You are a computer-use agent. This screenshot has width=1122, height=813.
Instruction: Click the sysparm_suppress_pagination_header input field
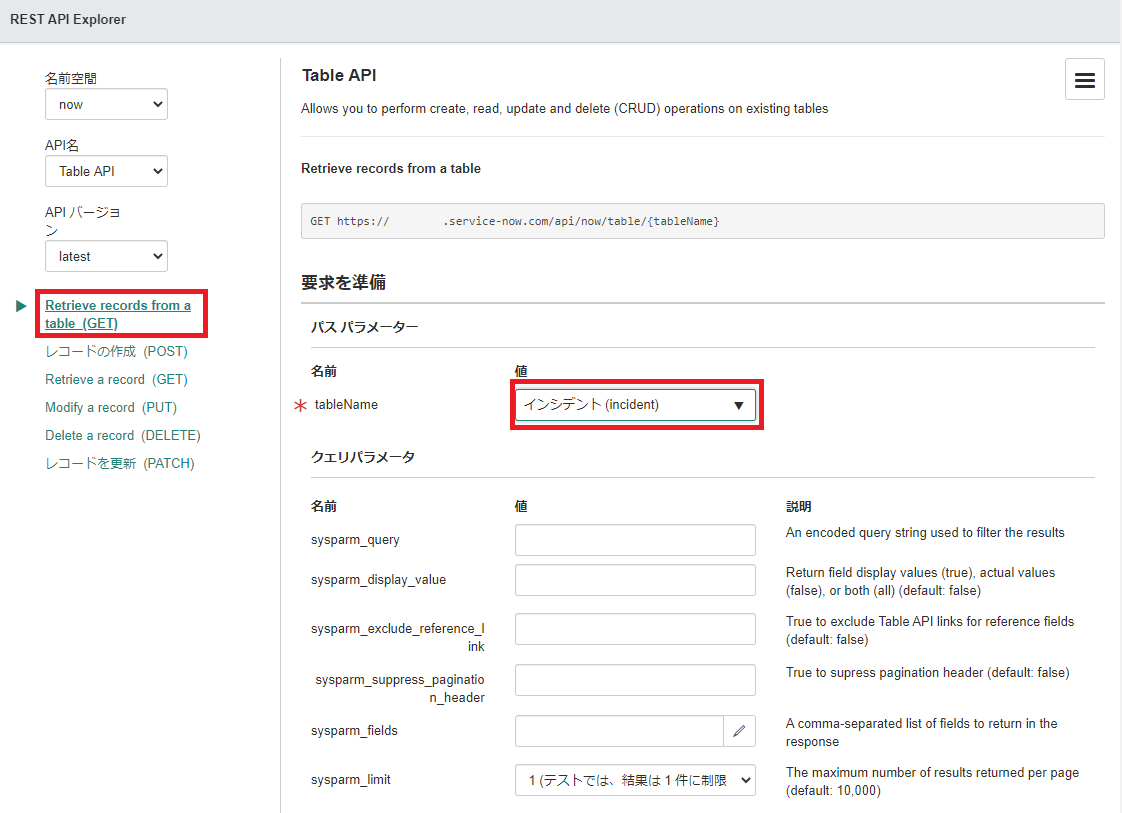(635, 680)
